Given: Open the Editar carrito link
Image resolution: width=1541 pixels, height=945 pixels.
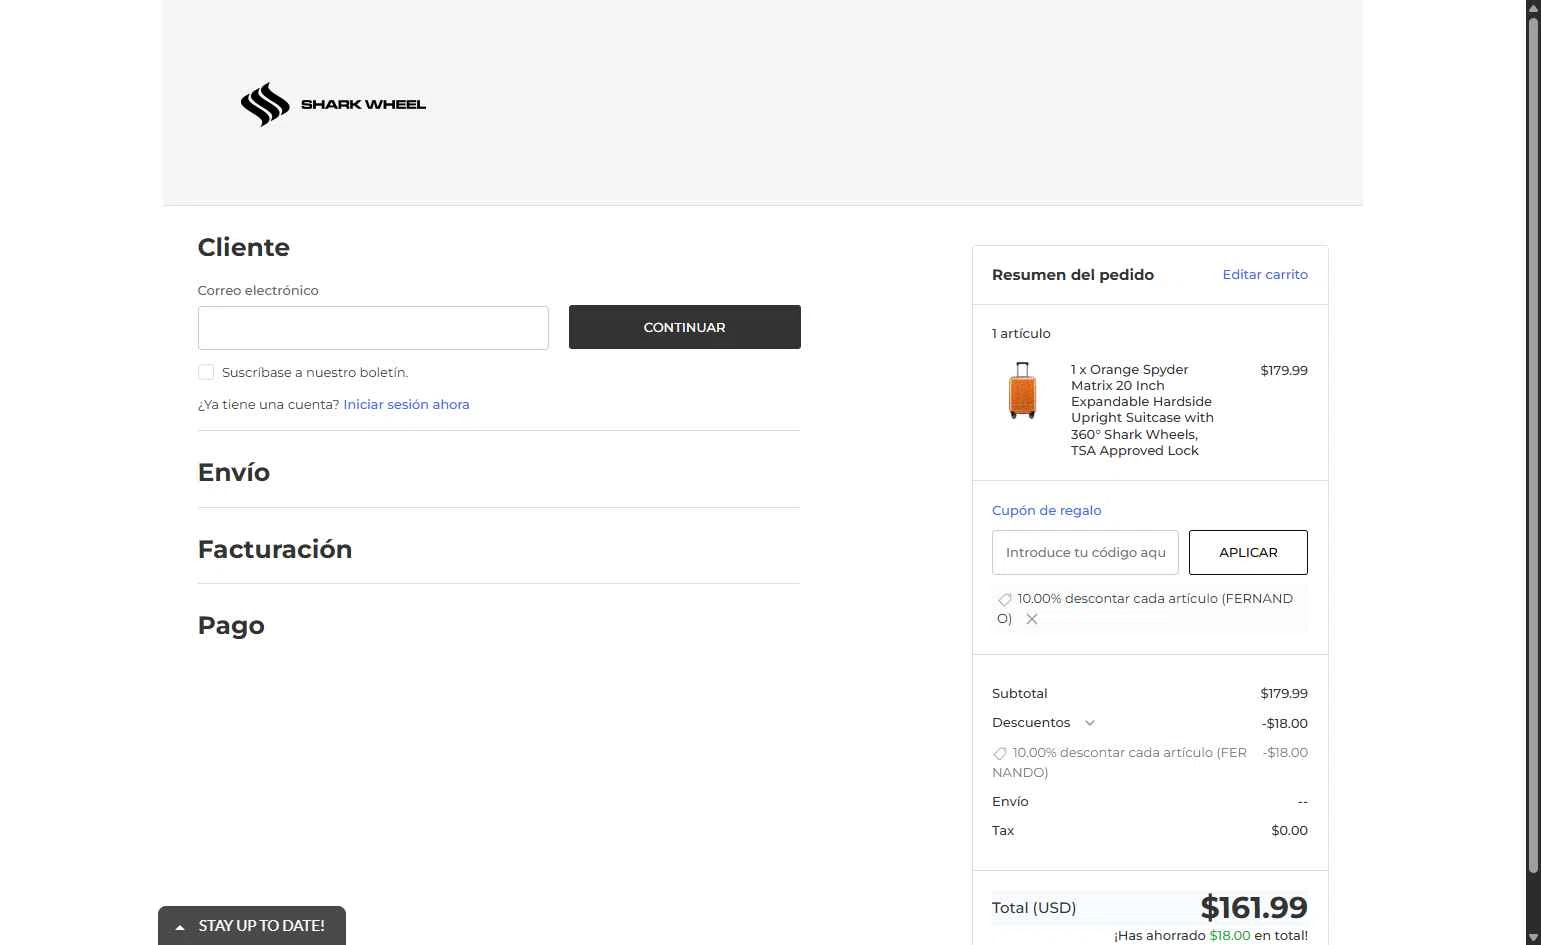Looking at the screenshot, I should pos(1265,274).
